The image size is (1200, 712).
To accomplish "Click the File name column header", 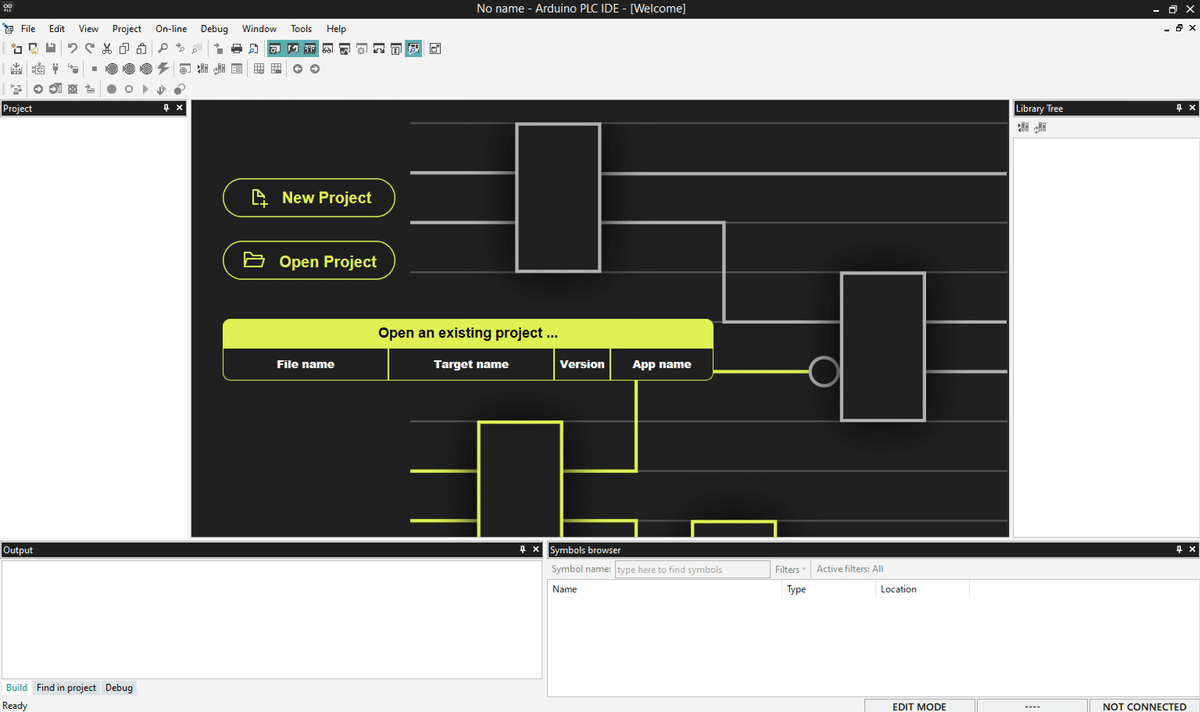I will coord(305,364).
